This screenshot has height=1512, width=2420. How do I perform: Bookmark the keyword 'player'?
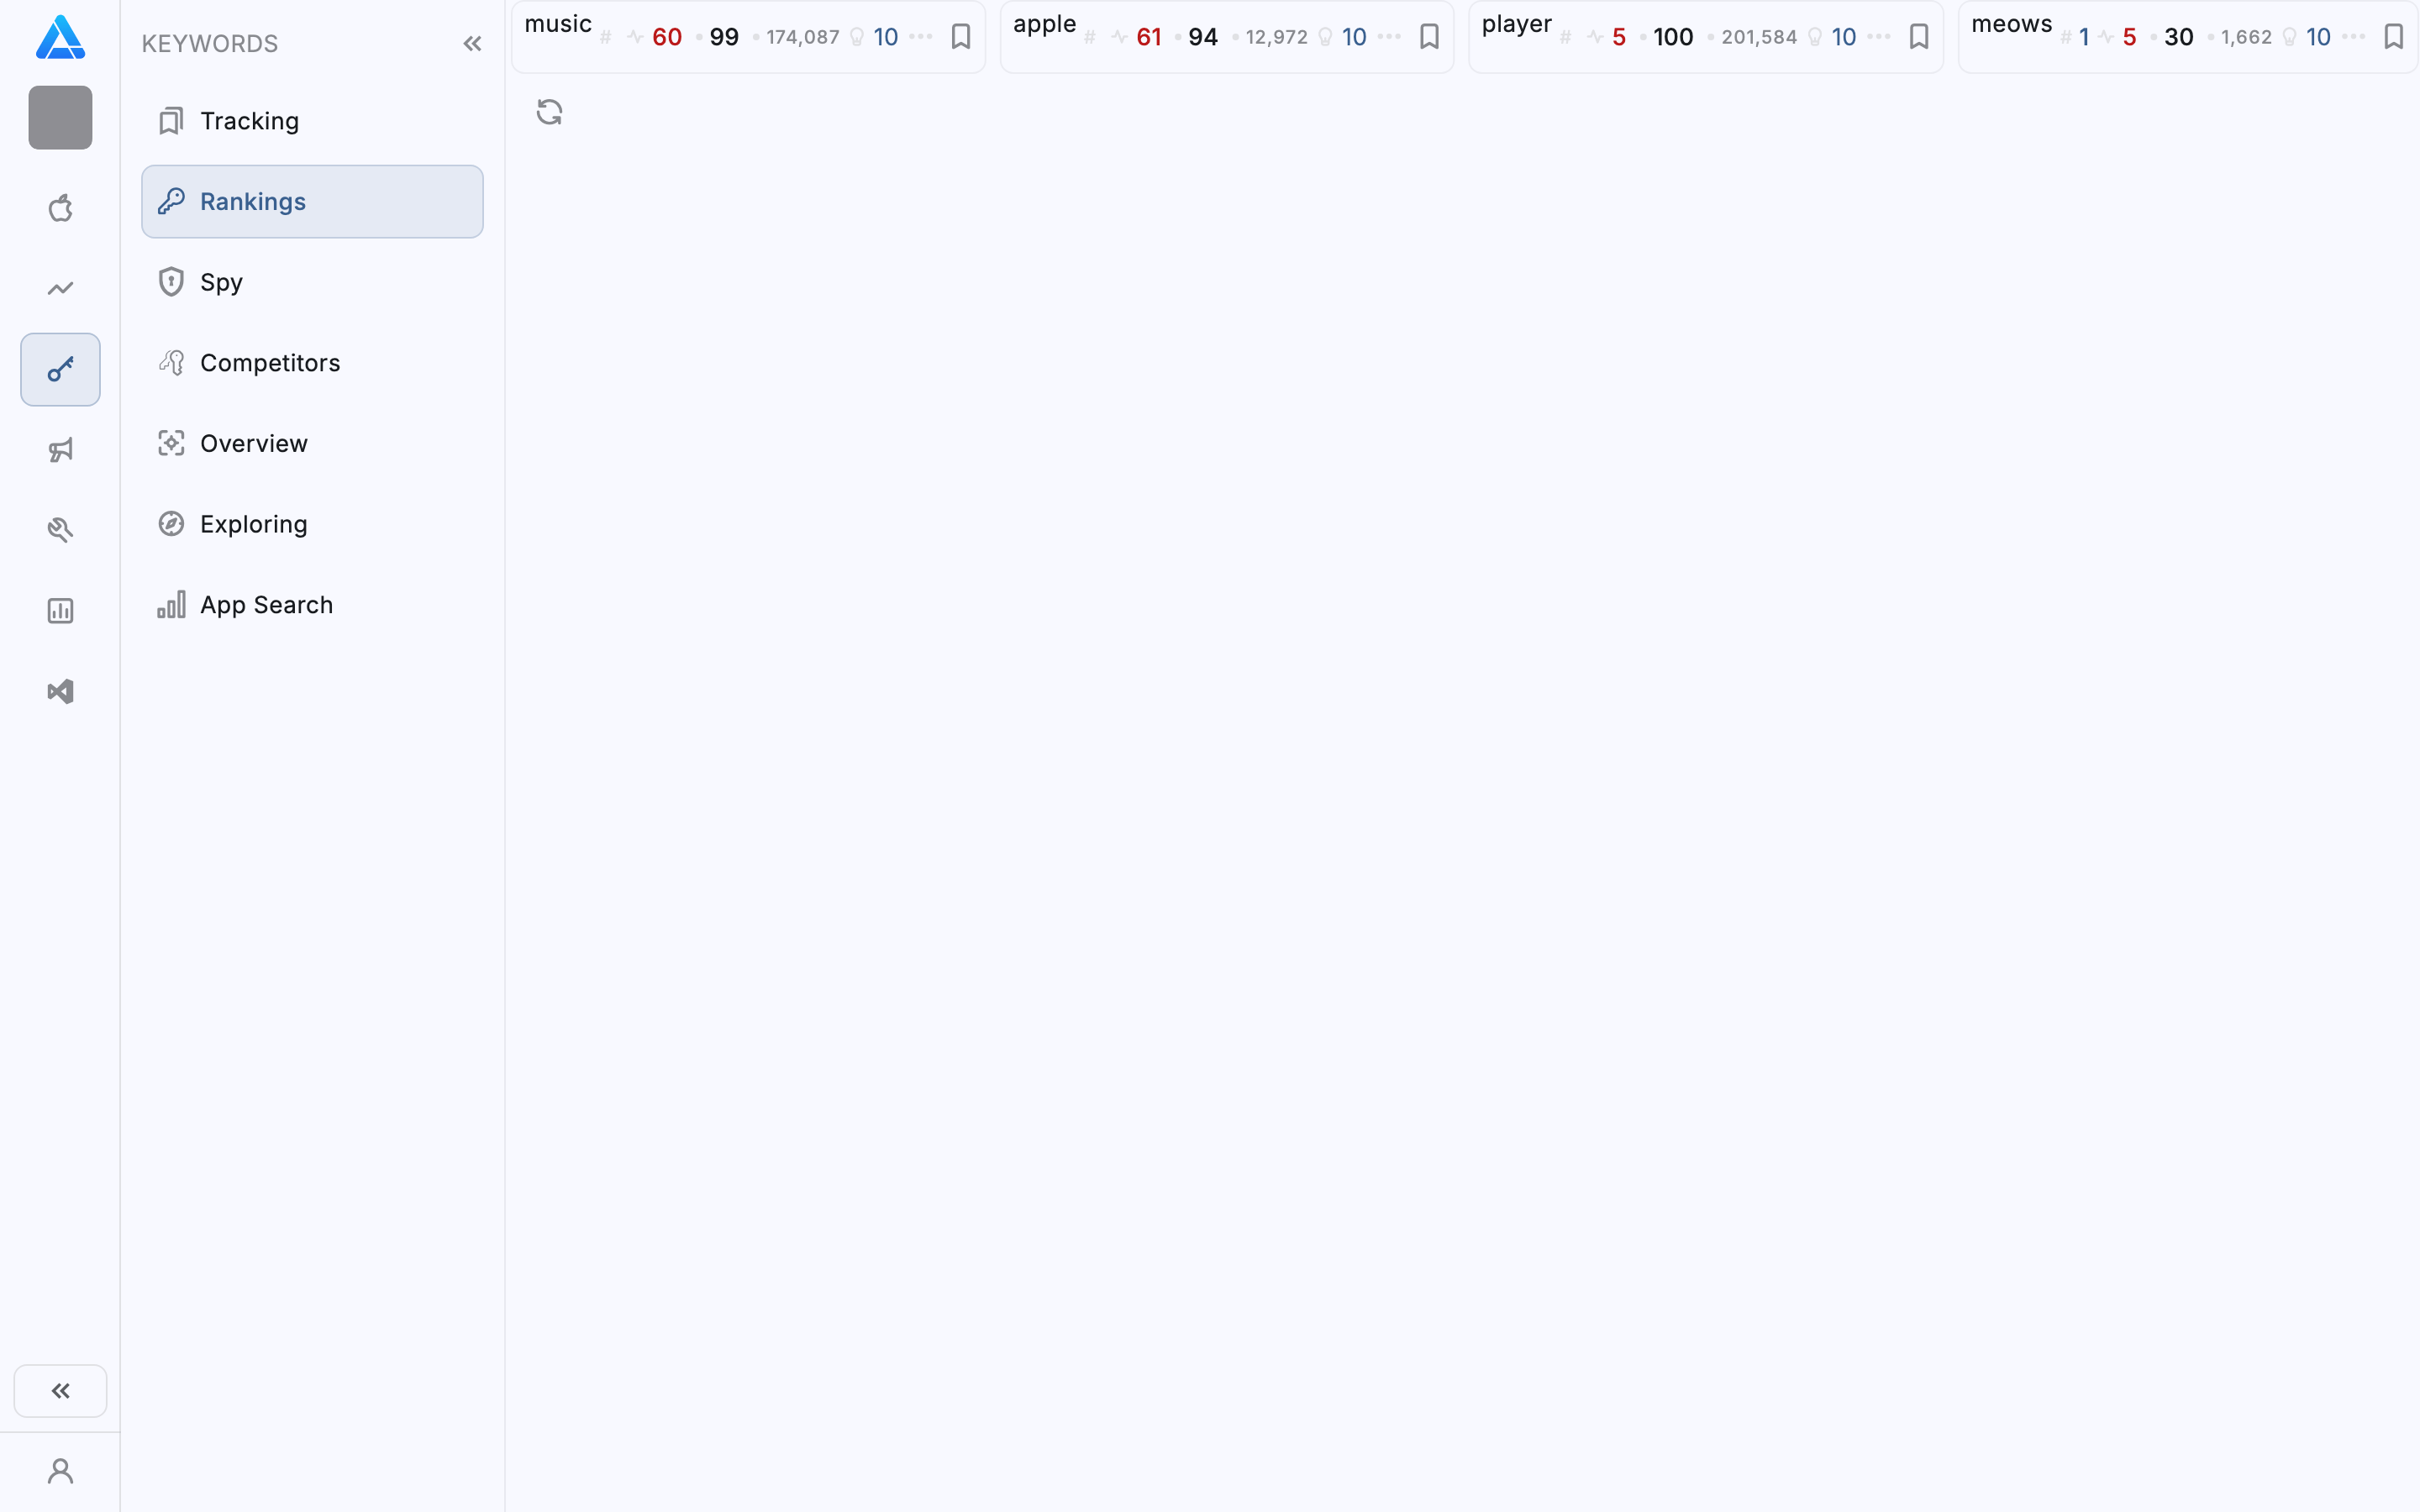(1919, 36)
